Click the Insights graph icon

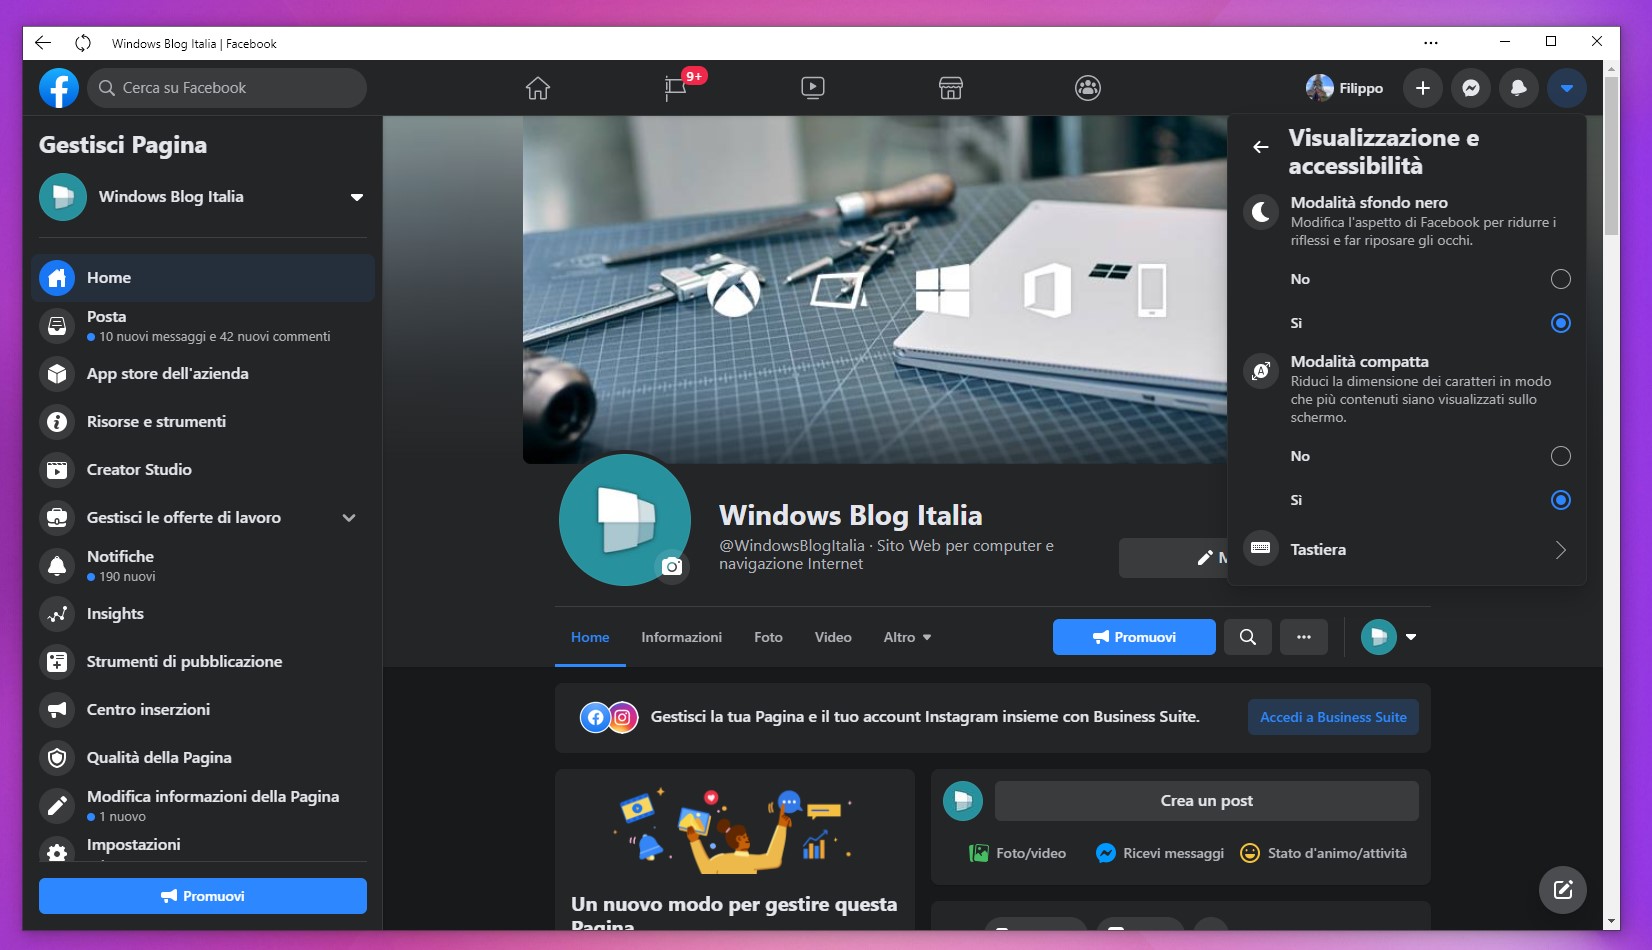pos(57,614)
